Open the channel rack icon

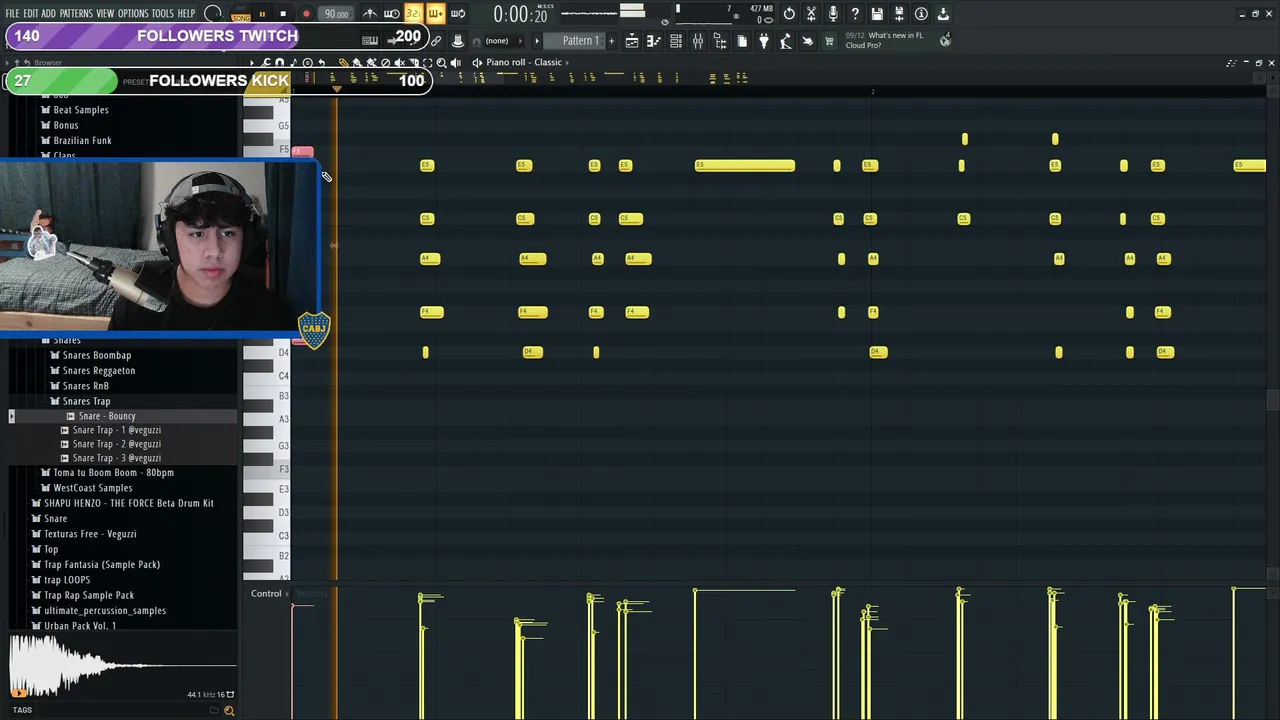coord(676,41)
